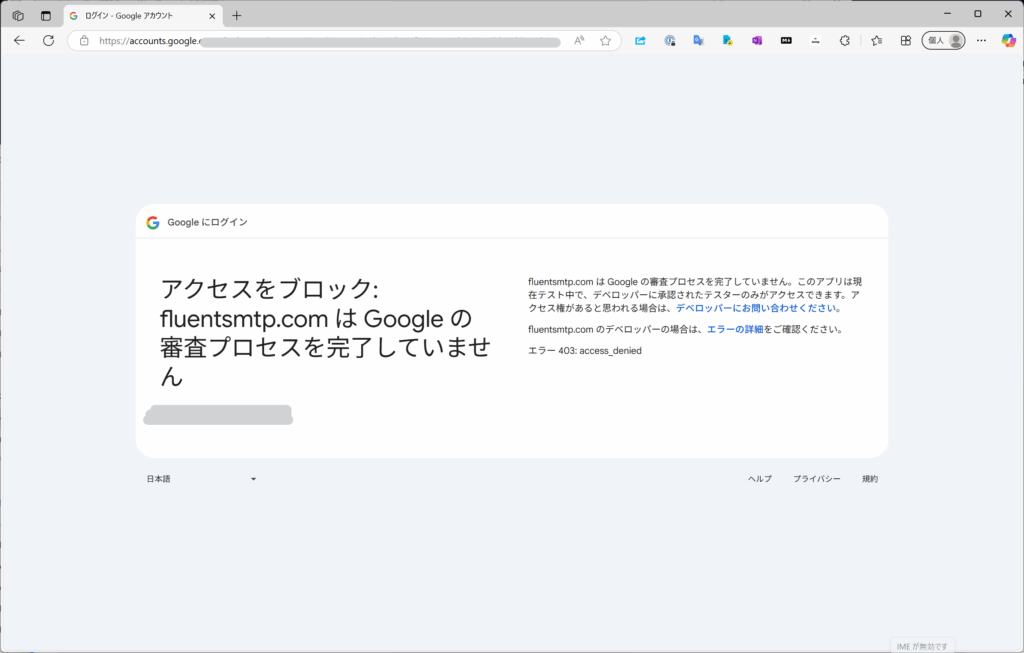Click the Google logo beside Google にログイン
This screenshot has height=653, width=1024.
(x=153, y=223)
